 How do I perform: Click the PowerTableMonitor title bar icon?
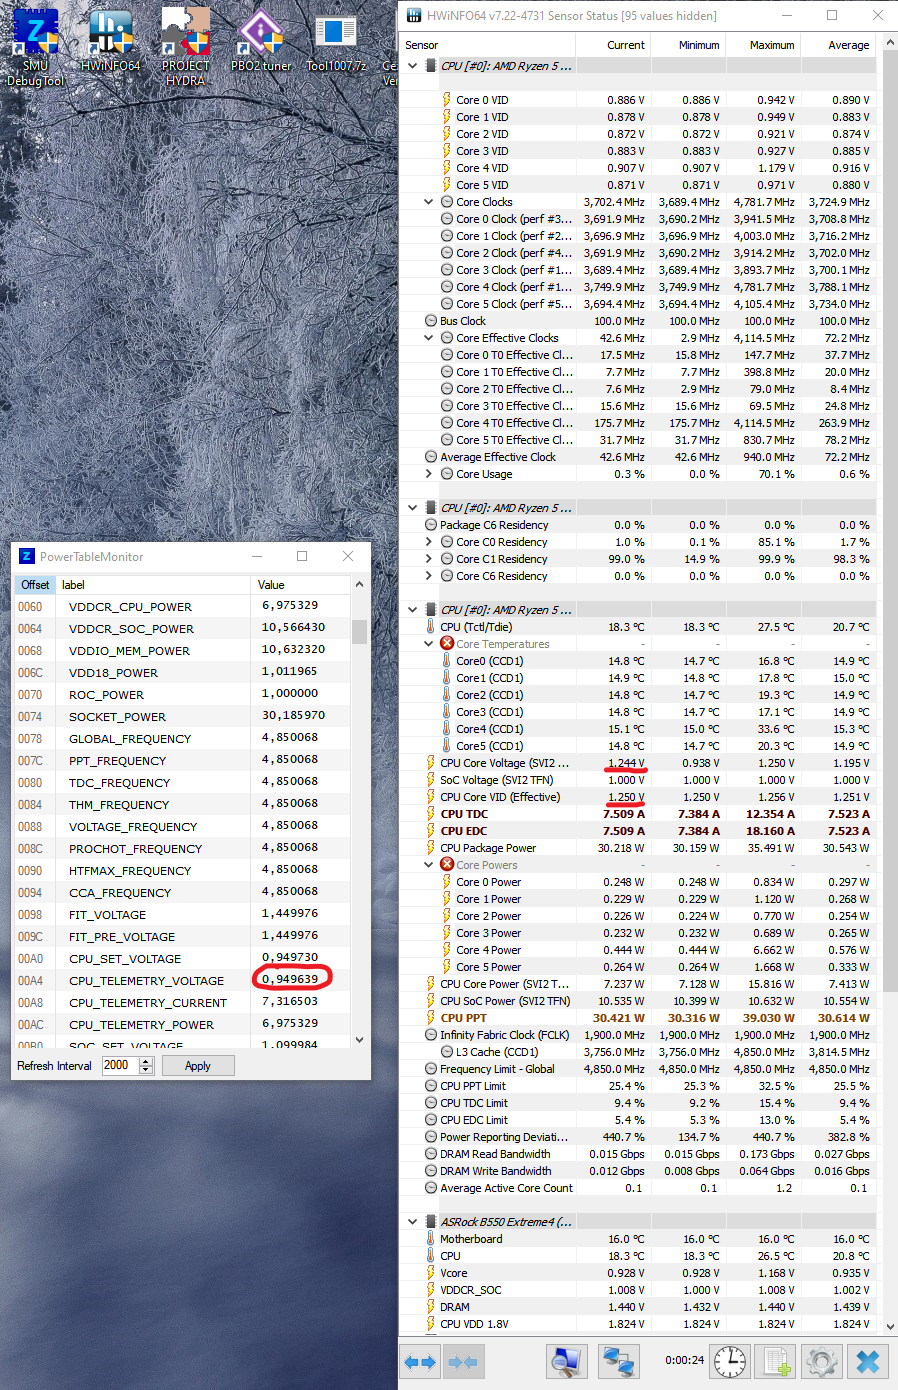pyautogui.click(x=27, y=556)
